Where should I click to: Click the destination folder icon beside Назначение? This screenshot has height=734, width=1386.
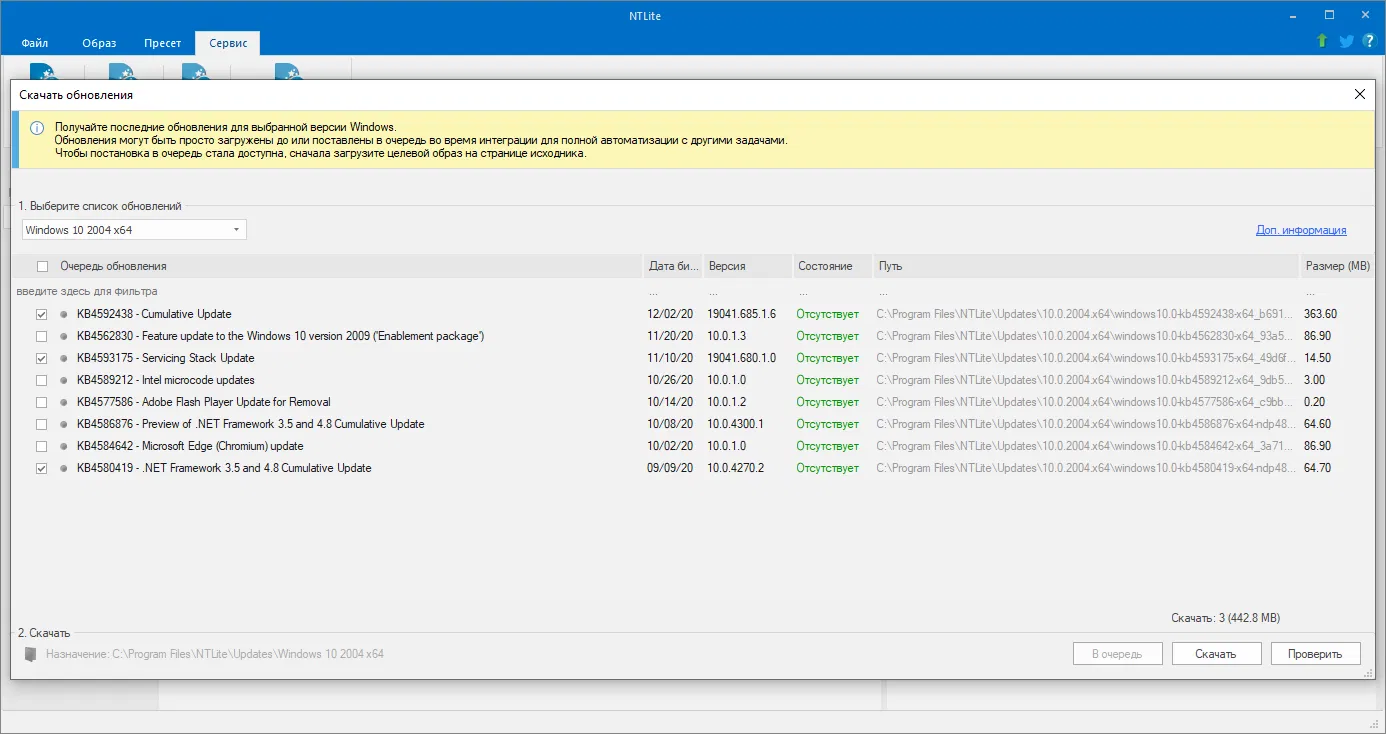click(31, 654)
